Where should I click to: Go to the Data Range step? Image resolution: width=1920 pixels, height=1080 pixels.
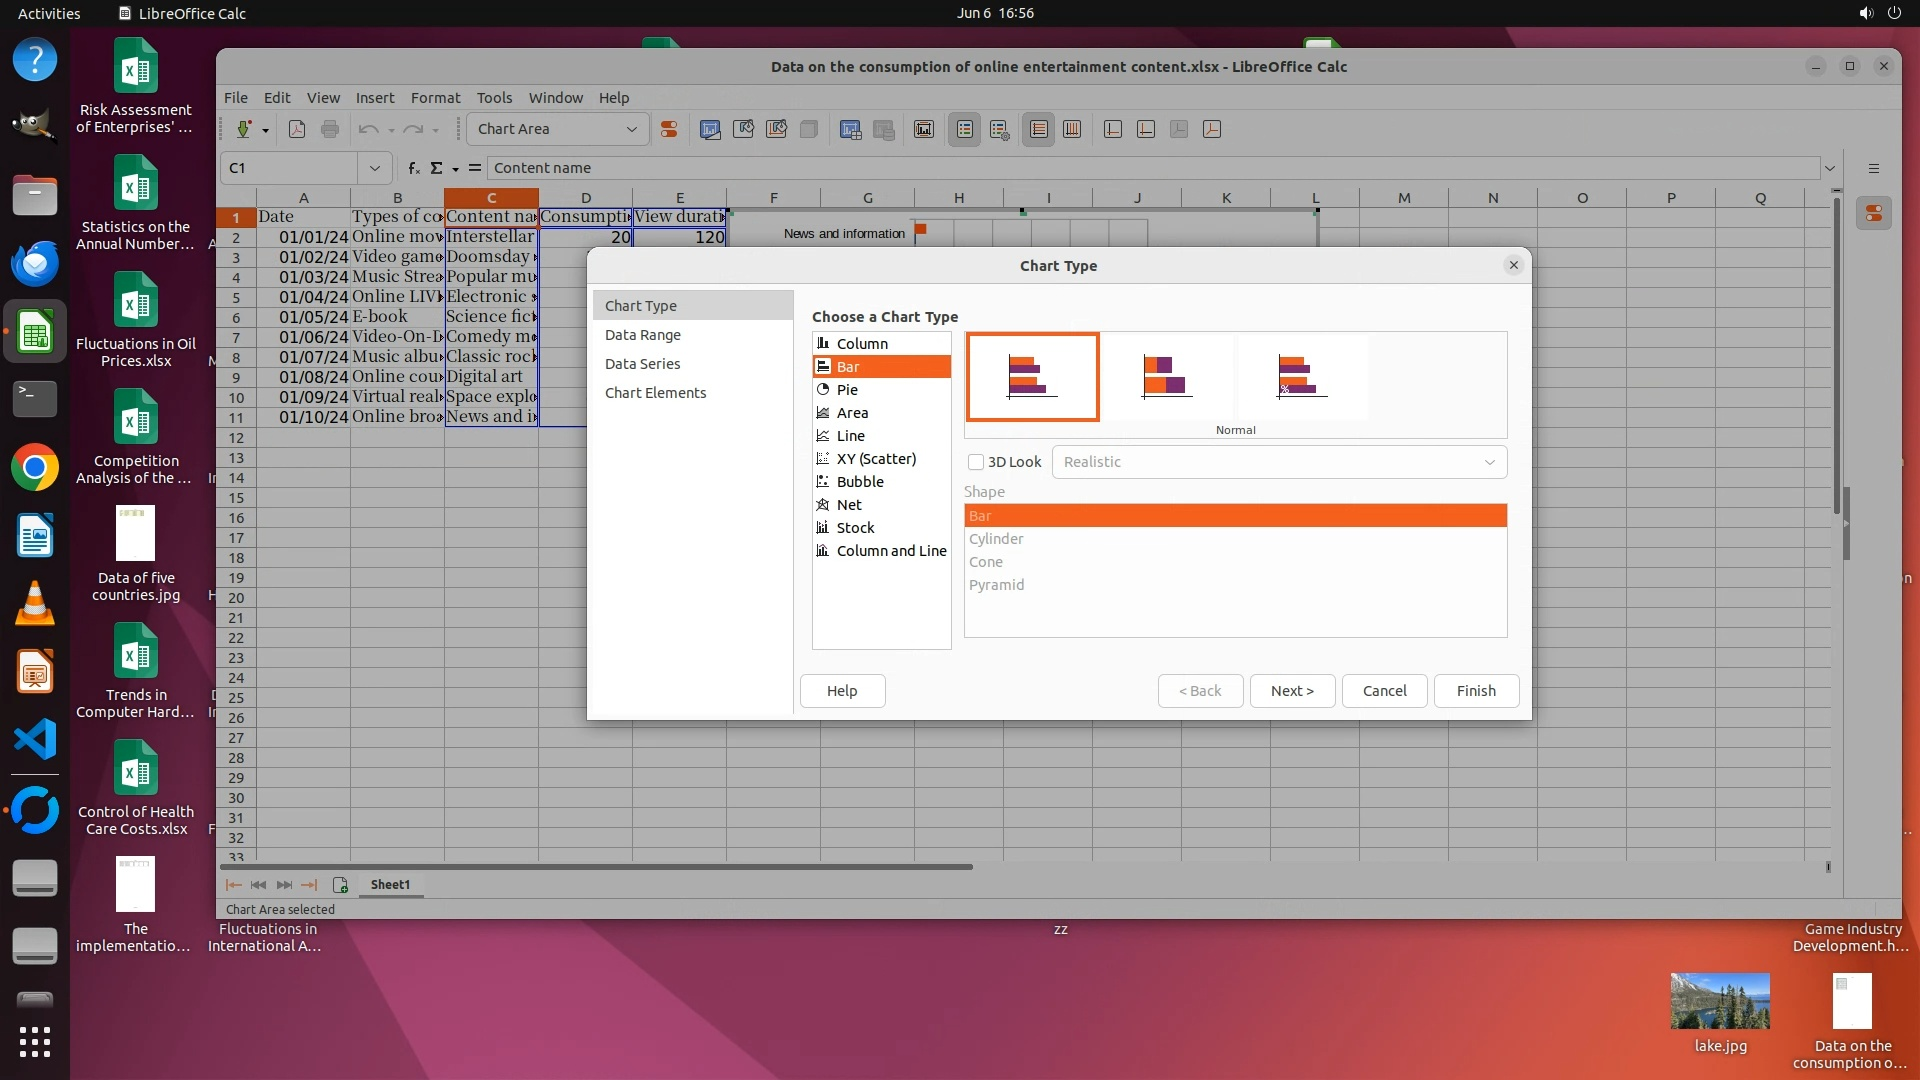point(642,335)
